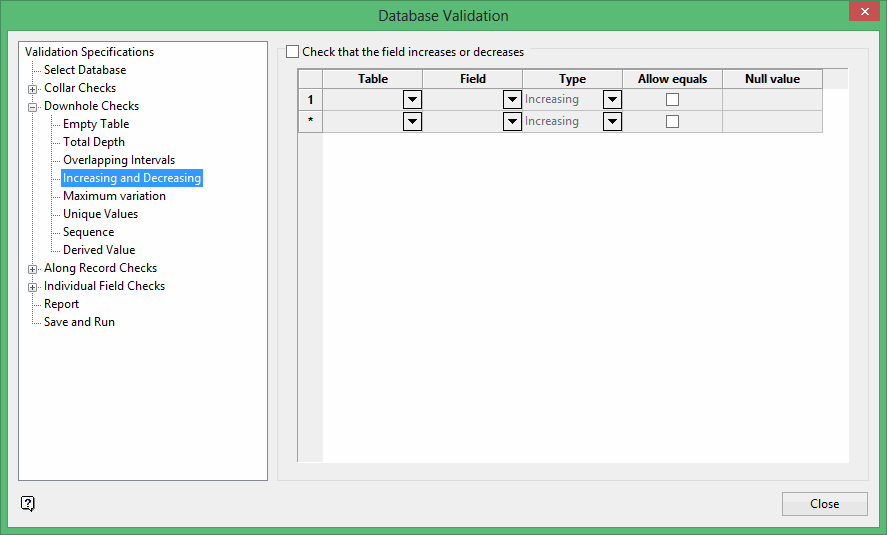Open the help icon at bottom left
Screen dimensions: 887x535
(28, 503)
